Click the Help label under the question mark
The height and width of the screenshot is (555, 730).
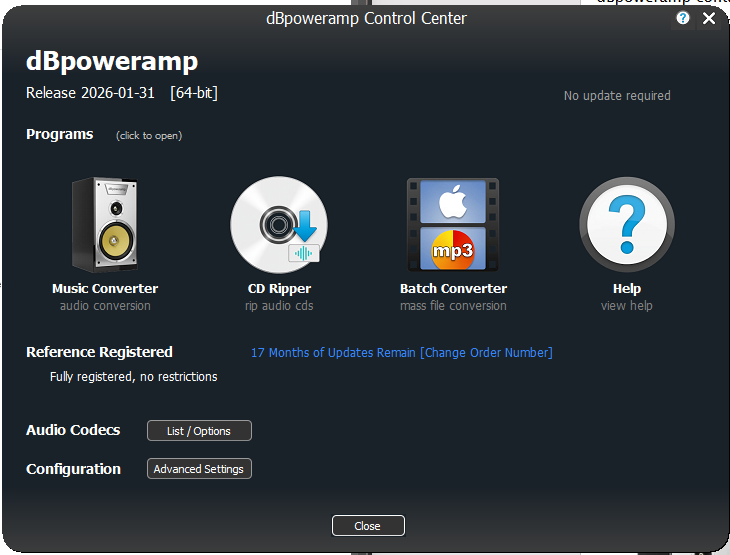click(x=627, y=289)
